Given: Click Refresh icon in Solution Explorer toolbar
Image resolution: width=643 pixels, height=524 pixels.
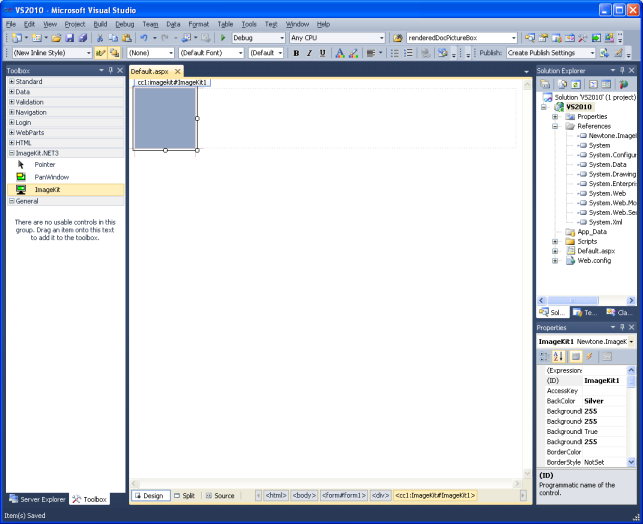Looking at the screenshot, I should [x=576, y=84].
